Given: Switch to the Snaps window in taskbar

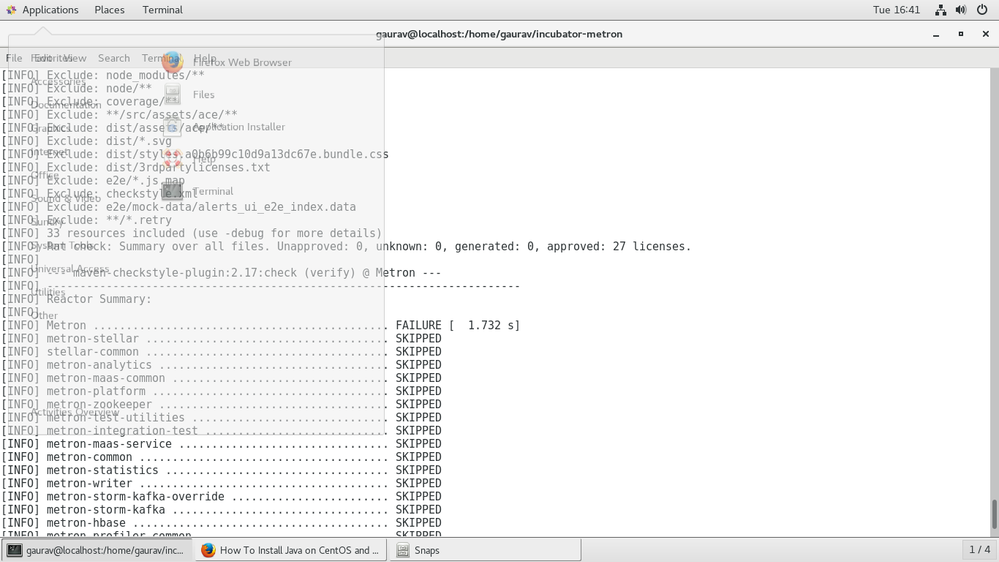Looking at the screenshot, I should click(485, 550).
